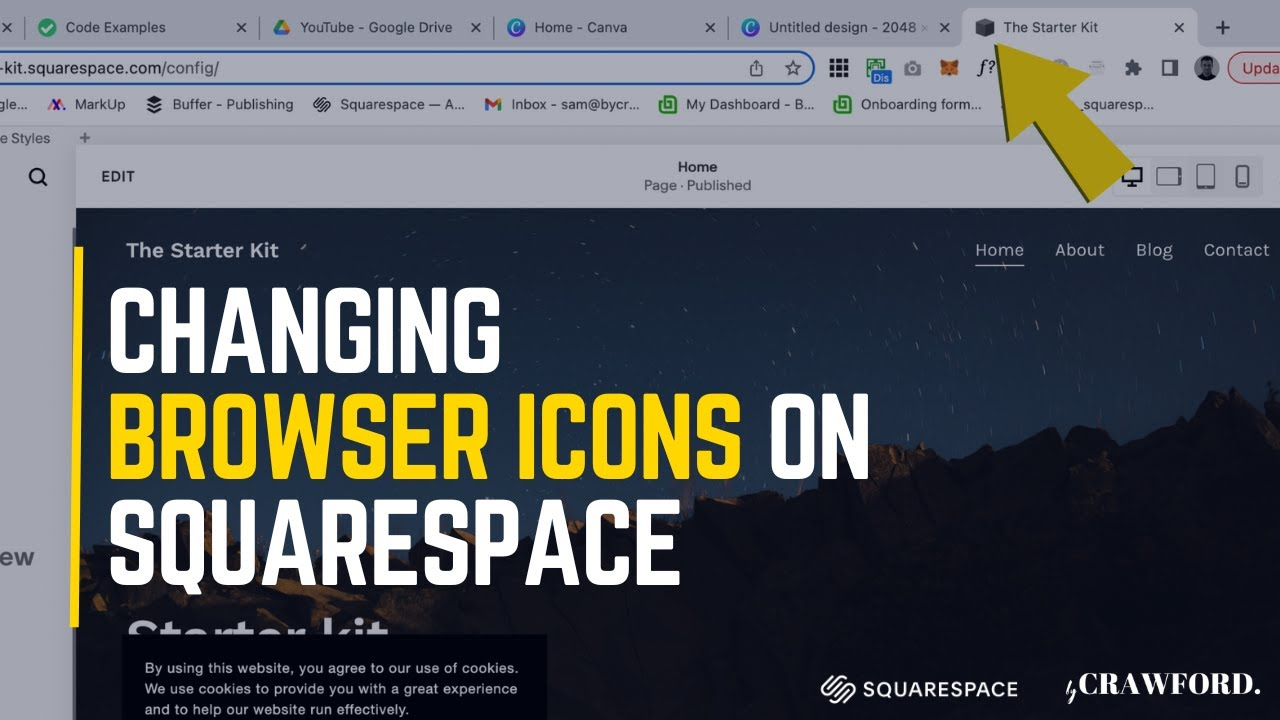Click the f? font finder extension

tap(986, 68)
